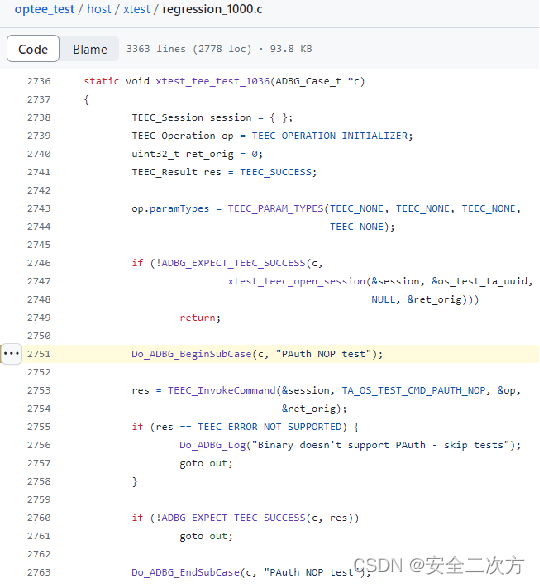
Task: Click TEEC_ERROR_NOT_SUPPORTED constant
Action: click(270, 427)
